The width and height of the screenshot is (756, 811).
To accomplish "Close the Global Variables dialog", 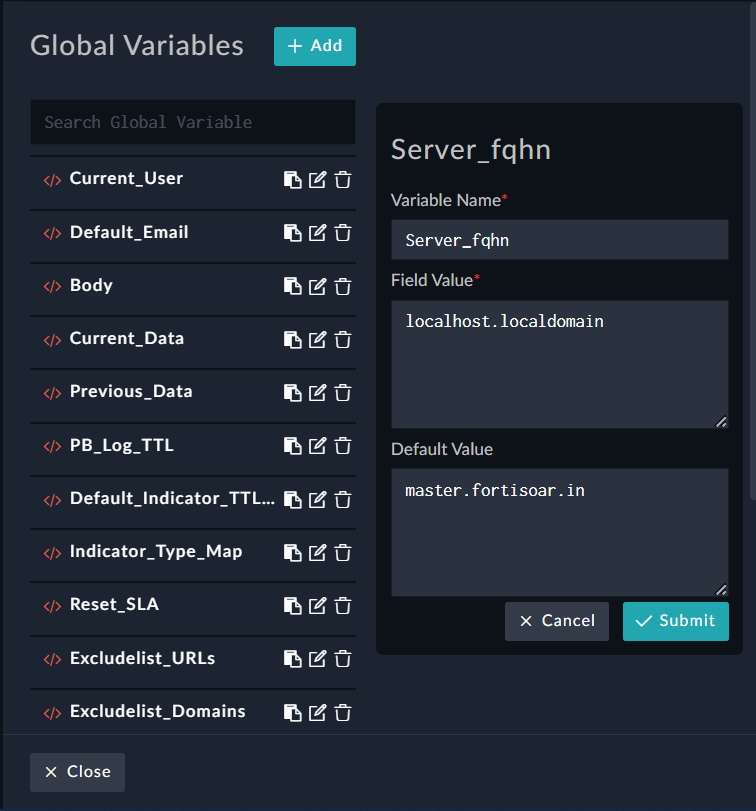I will click(x=77, y=772).
